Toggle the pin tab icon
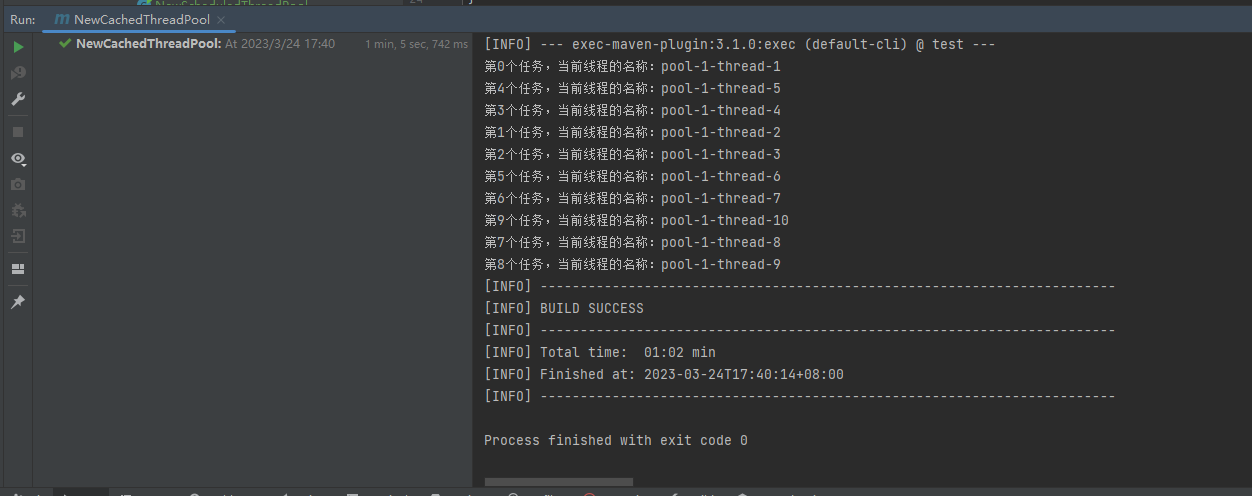Screen dimensions: 1252x496 [18, 302]
